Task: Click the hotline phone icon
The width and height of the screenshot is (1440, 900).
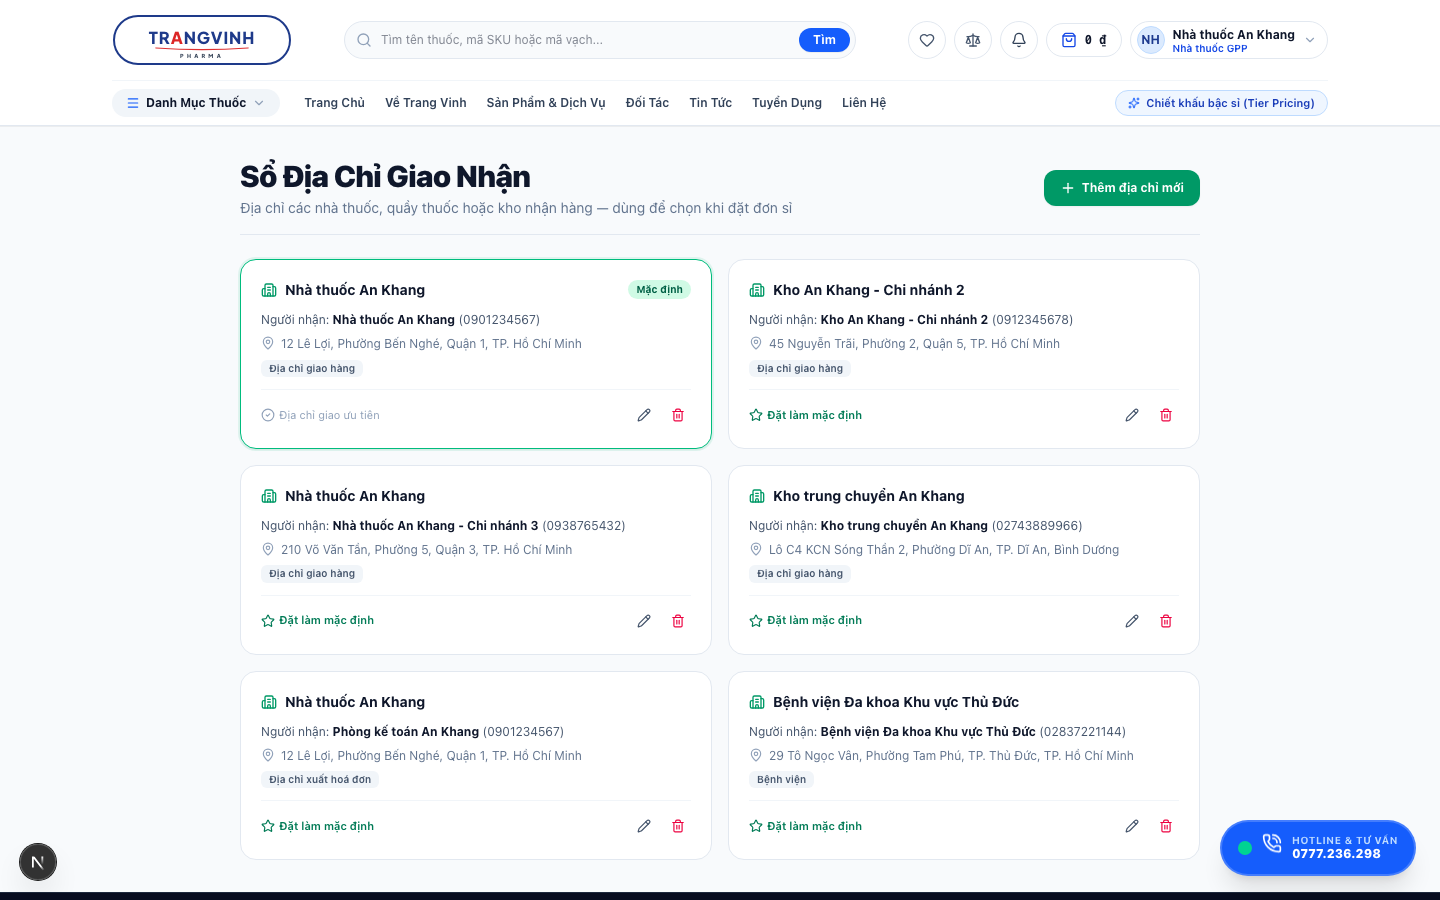Action: [1272, 843]
